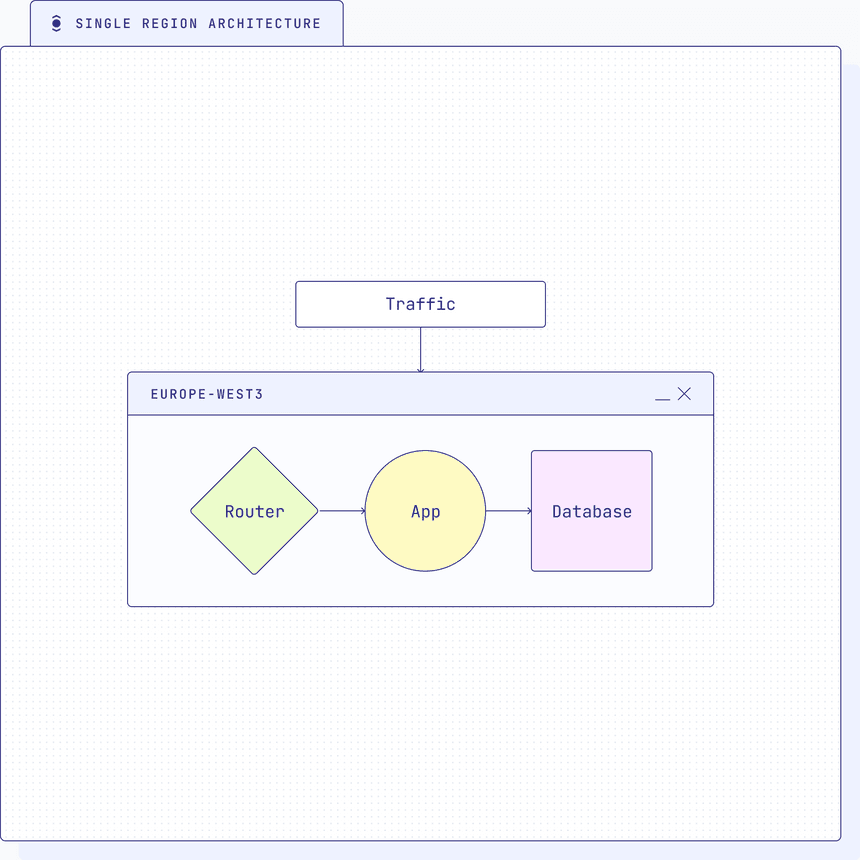This screenshot has height=860, width=860.
Task: Click the arrowhead touching the Database node
Action: click(x=529, y=511)
